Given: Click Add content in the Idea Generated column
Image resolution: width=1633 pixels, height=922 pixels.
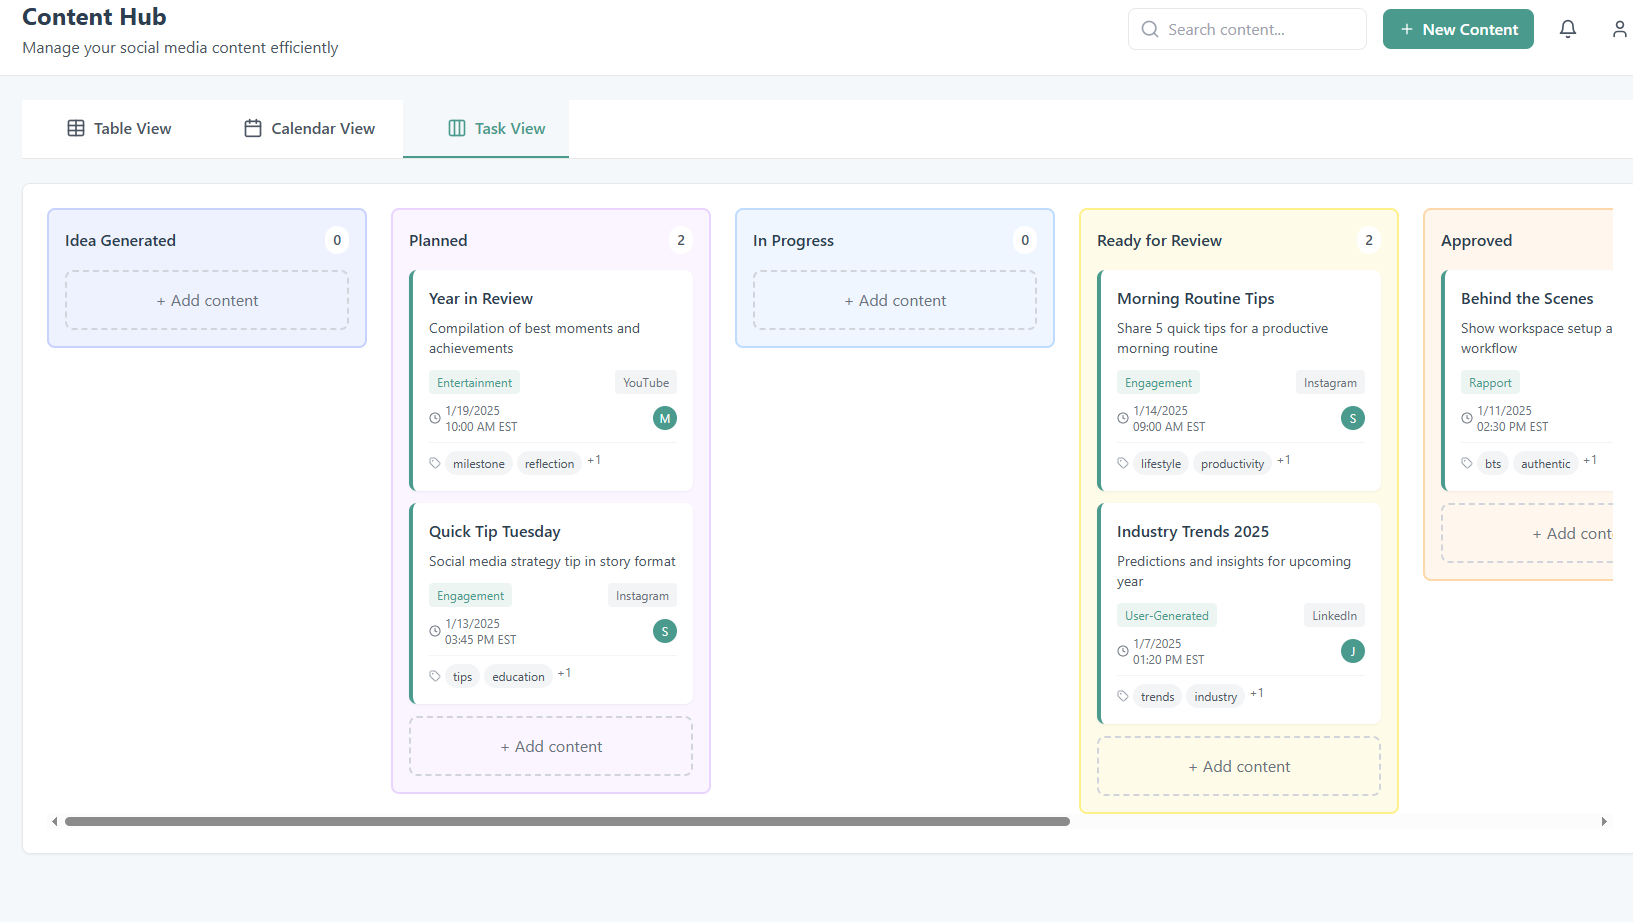Looking at the screenshot, I should [x=207, y=300].
